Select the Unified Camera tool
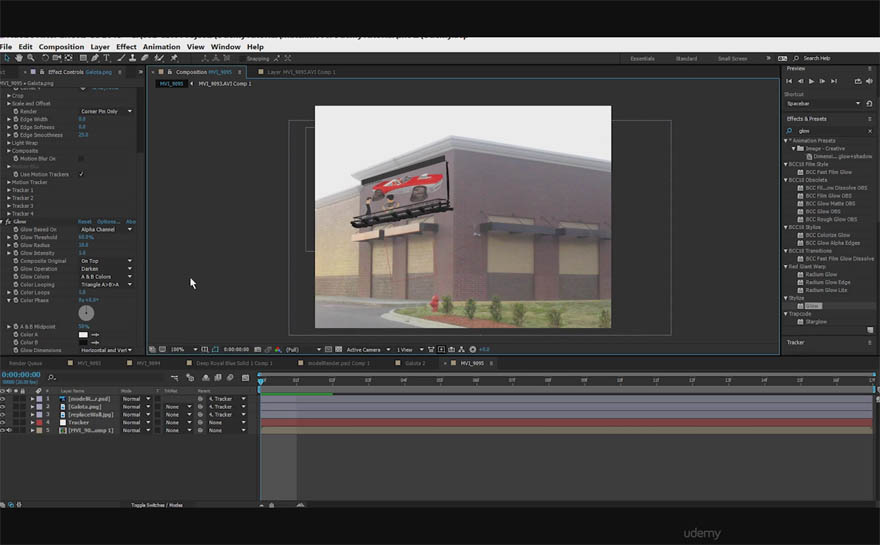The image size is (880, 545). tap(57, 58)
